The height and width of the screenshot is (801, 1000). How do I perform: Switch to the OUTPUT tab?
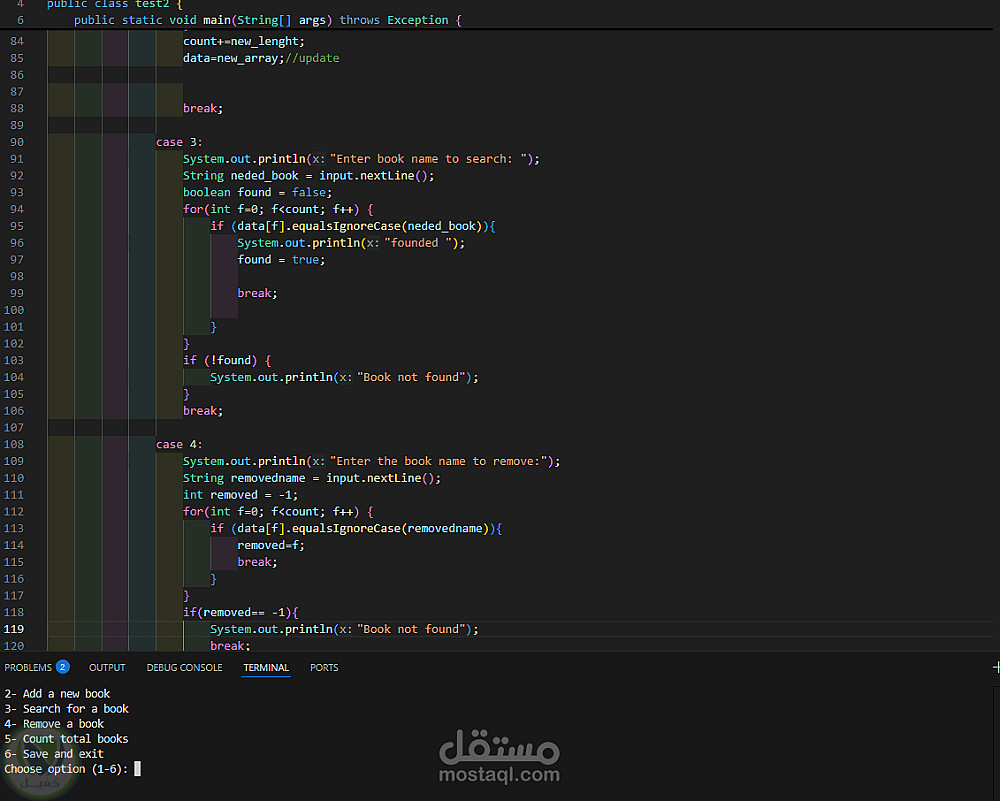107,667
